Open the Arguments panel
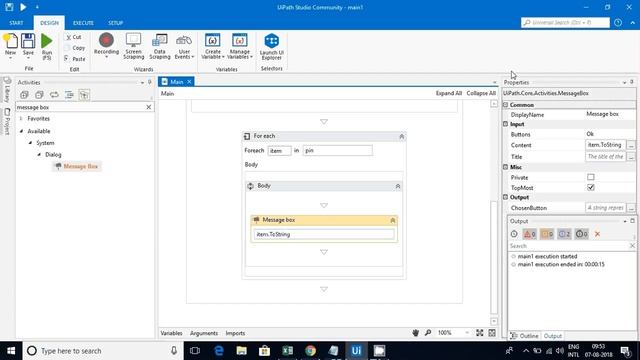The height and width of the screenshot is (360, 640). tap(204, 333)
